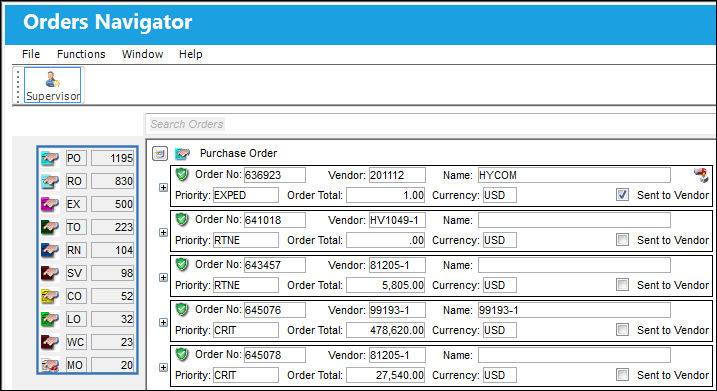The image size is (717, 391).
Task: Expand order 645078 details
Action: [x=163, y=367]
